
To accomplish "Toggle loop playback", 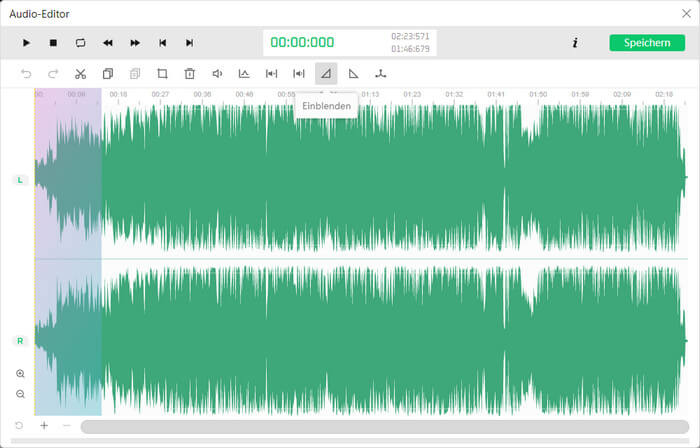I will click(80, 43).
